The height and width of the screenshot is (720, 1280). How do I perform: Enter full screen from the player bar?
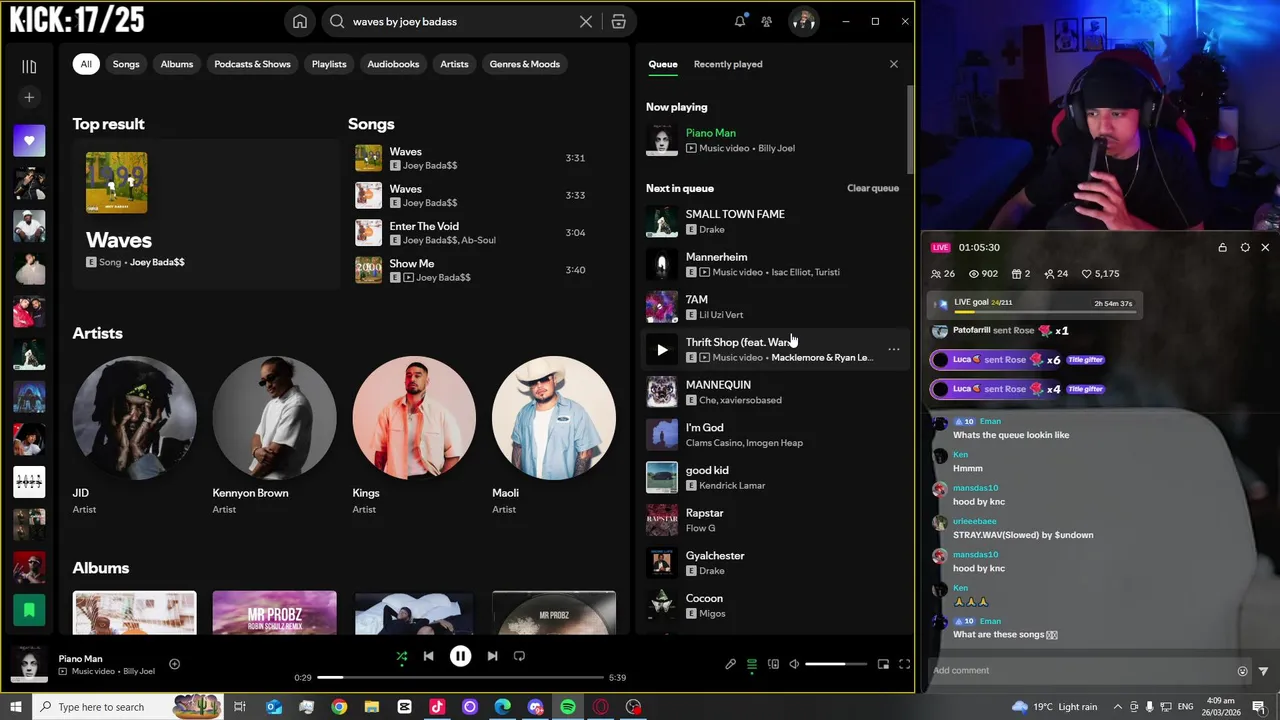904,664
